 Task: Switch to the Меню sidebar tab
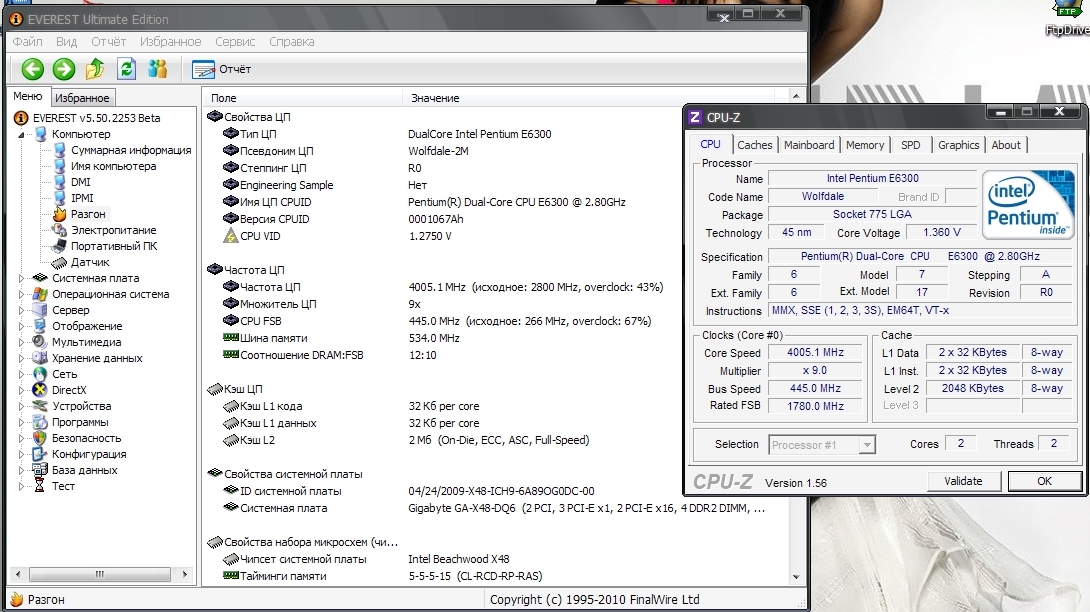pyautogui.click(x=28, y=97)
